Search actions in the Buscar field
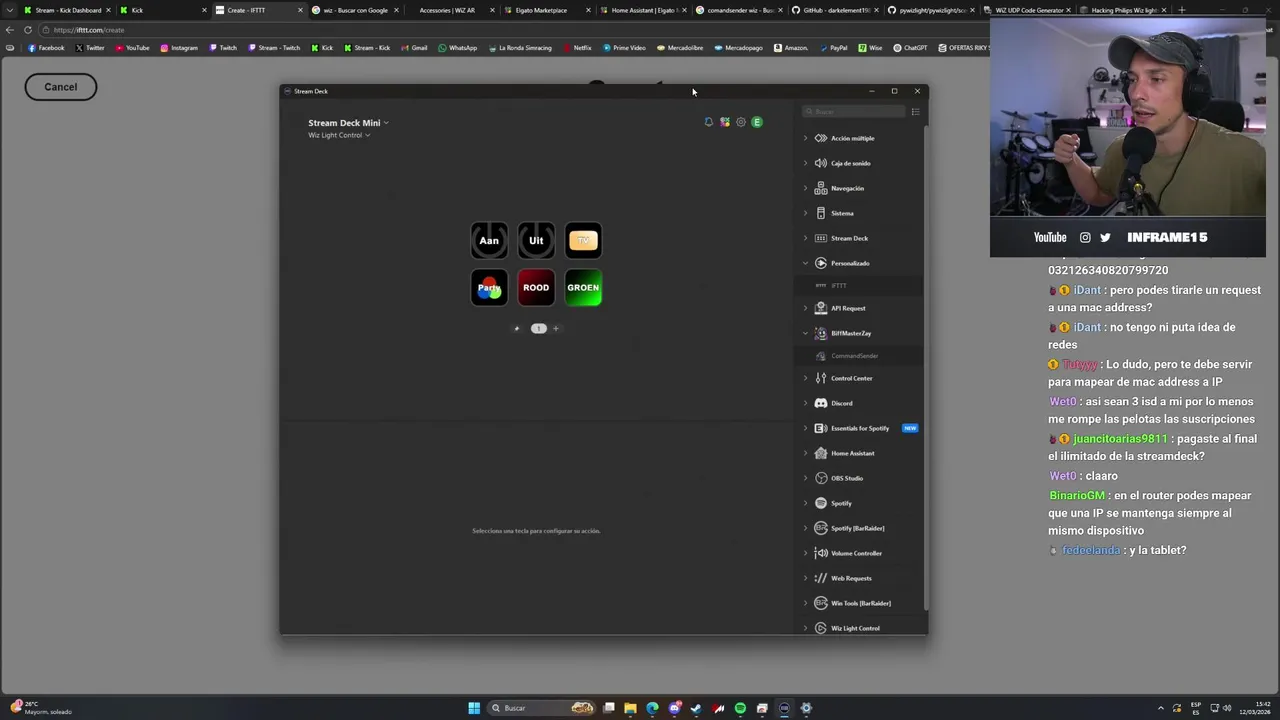This screenshot has width=1280, height=720. point(855,112)
